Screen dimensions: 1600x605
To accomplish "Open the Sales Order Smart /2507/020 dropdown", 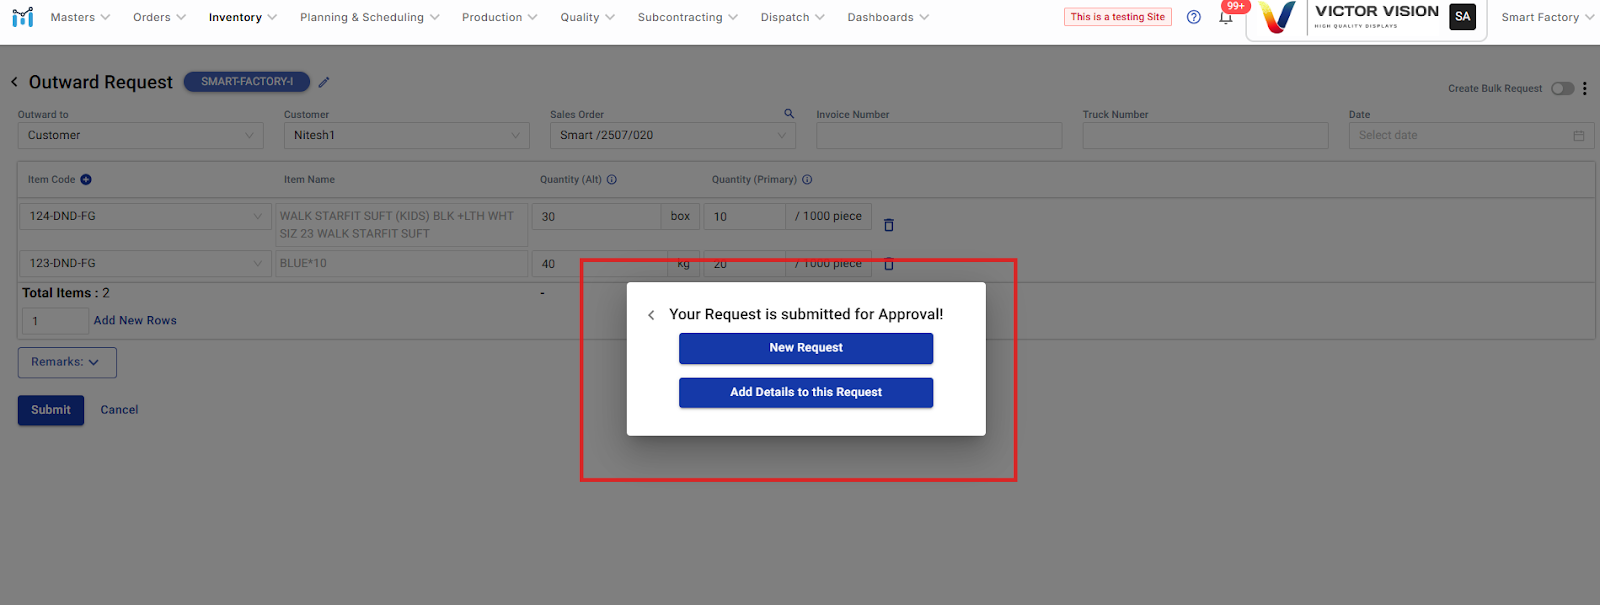I will pos(672,136).
